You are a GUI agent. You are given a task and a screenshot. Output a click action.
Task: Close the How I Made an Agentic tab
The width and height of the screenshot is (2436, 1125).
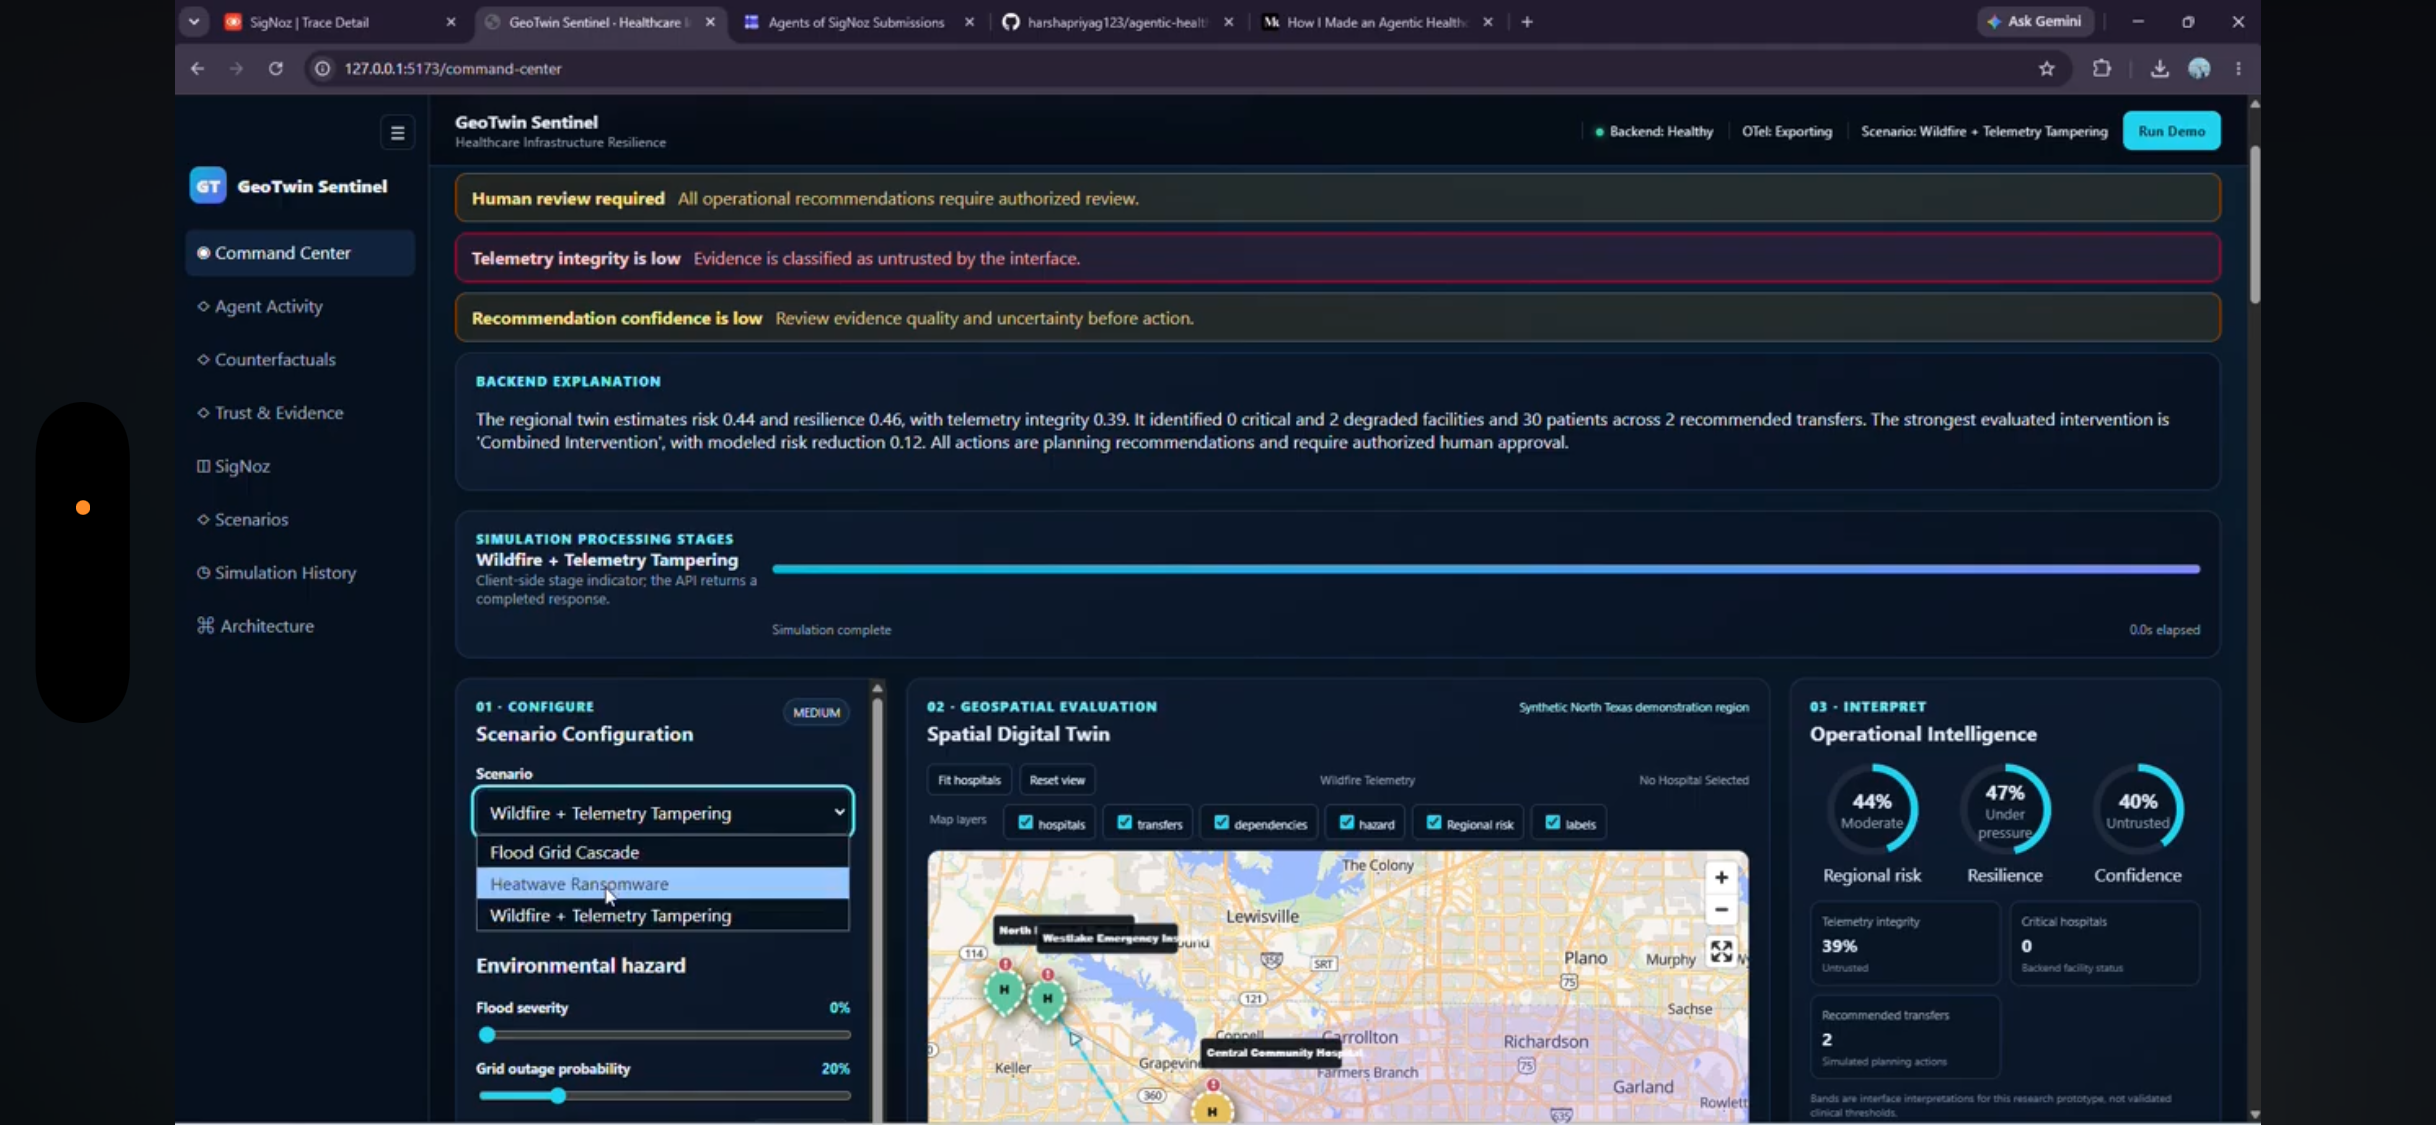pos(1488,22)
